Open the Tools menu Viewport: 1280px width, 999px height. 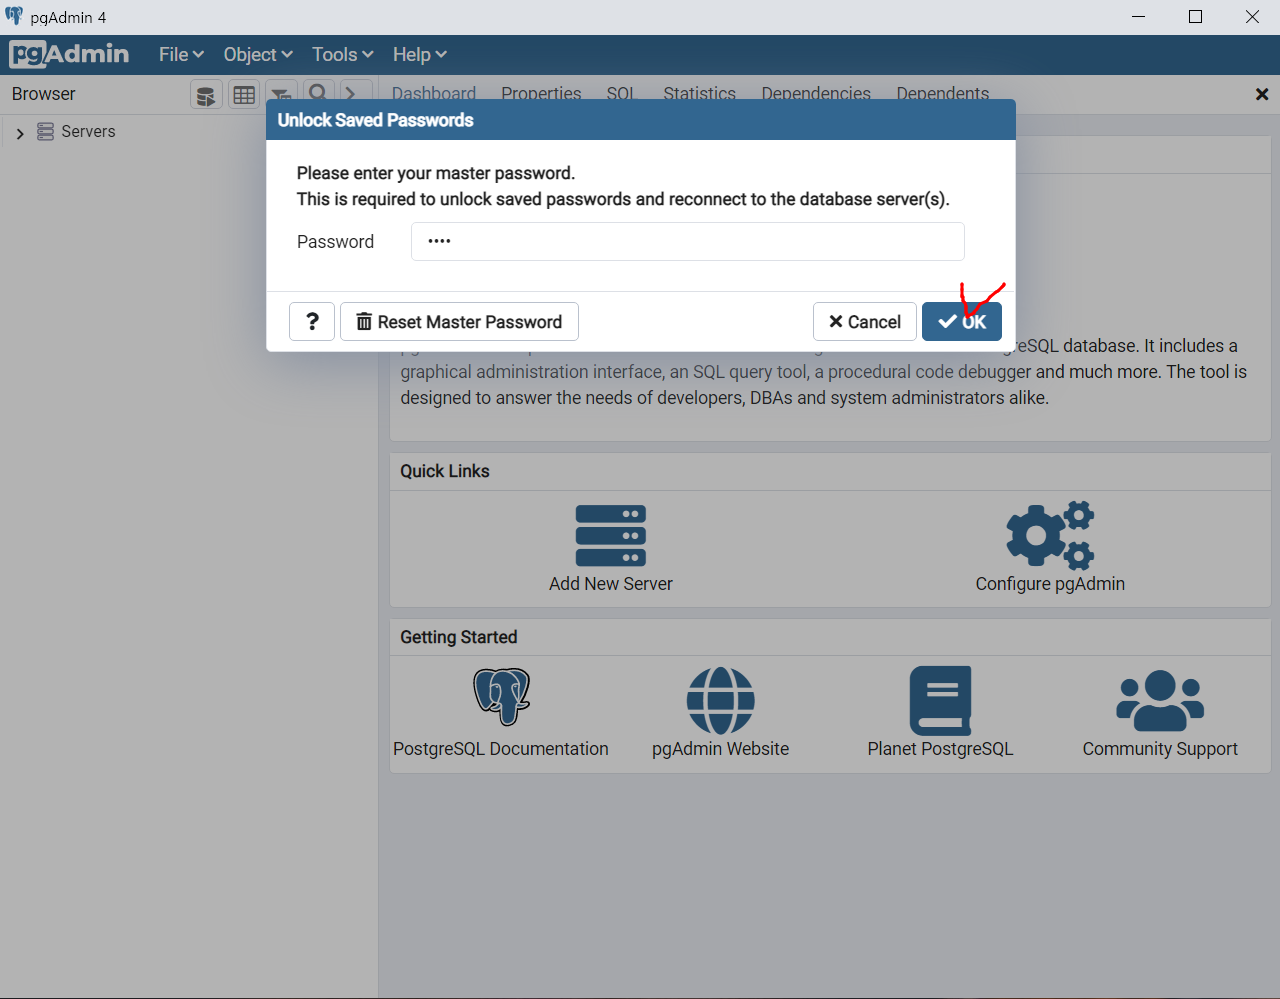[342, 55]
